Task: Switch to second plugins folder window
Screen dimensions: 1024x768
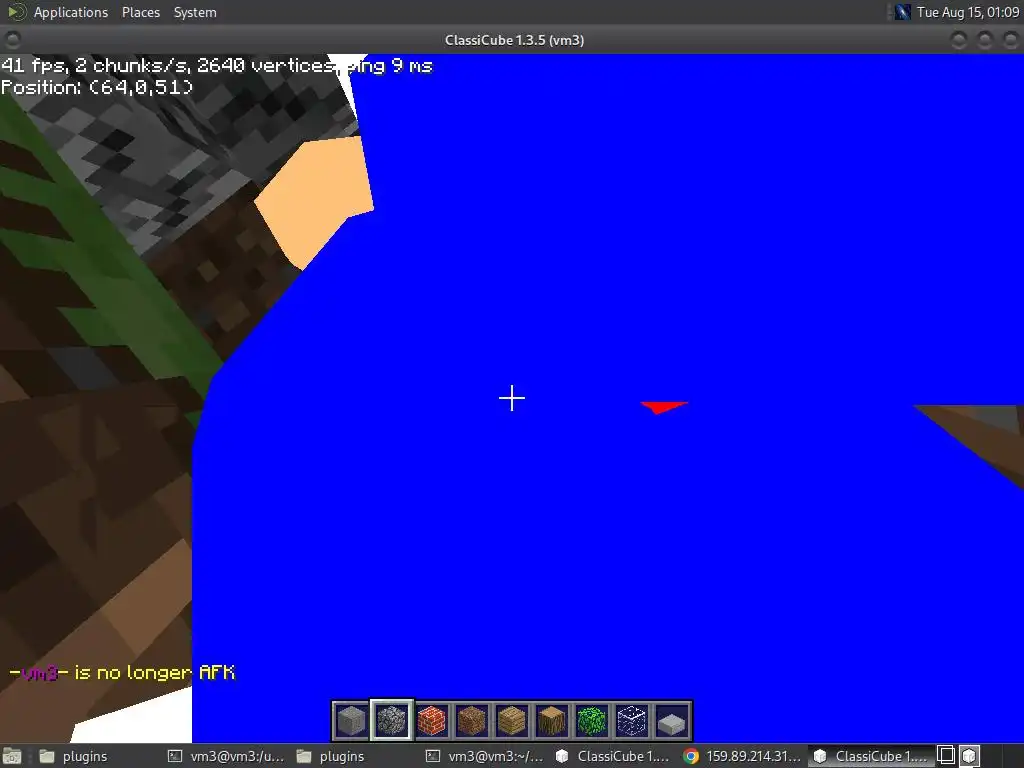Action: tap(330, 756)
